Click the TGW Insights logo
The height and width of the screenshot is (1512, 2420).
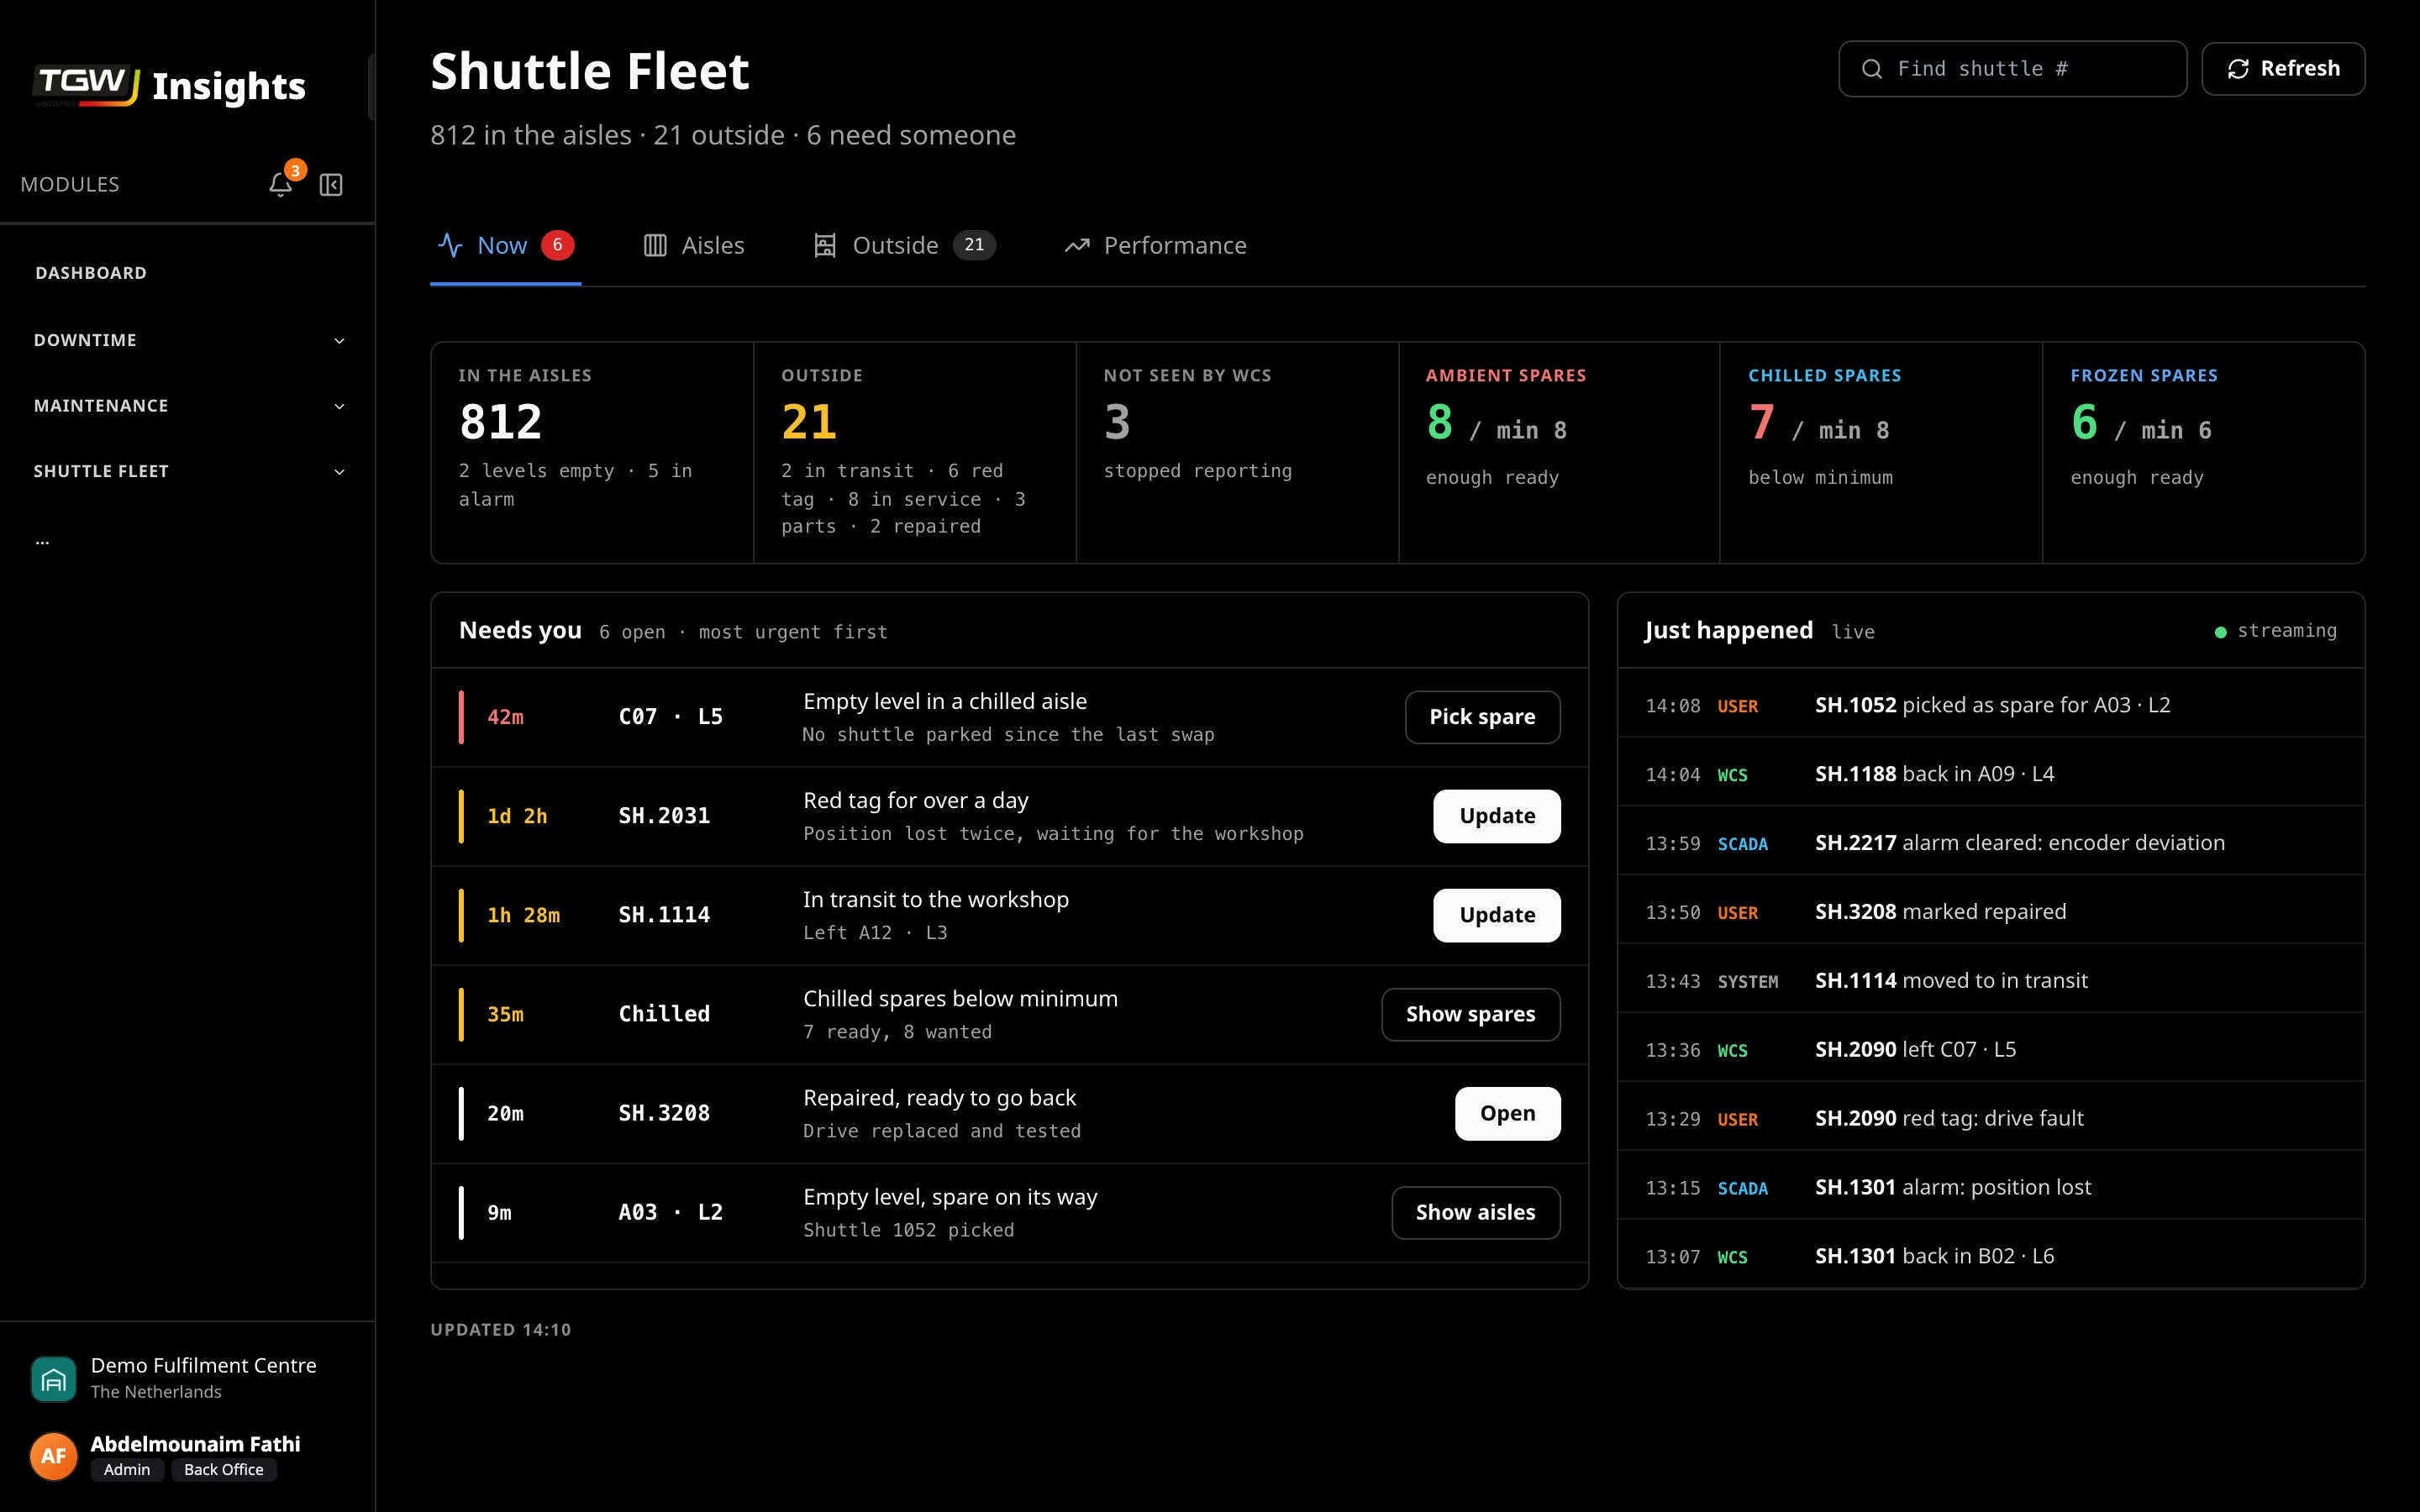(170, 86)
